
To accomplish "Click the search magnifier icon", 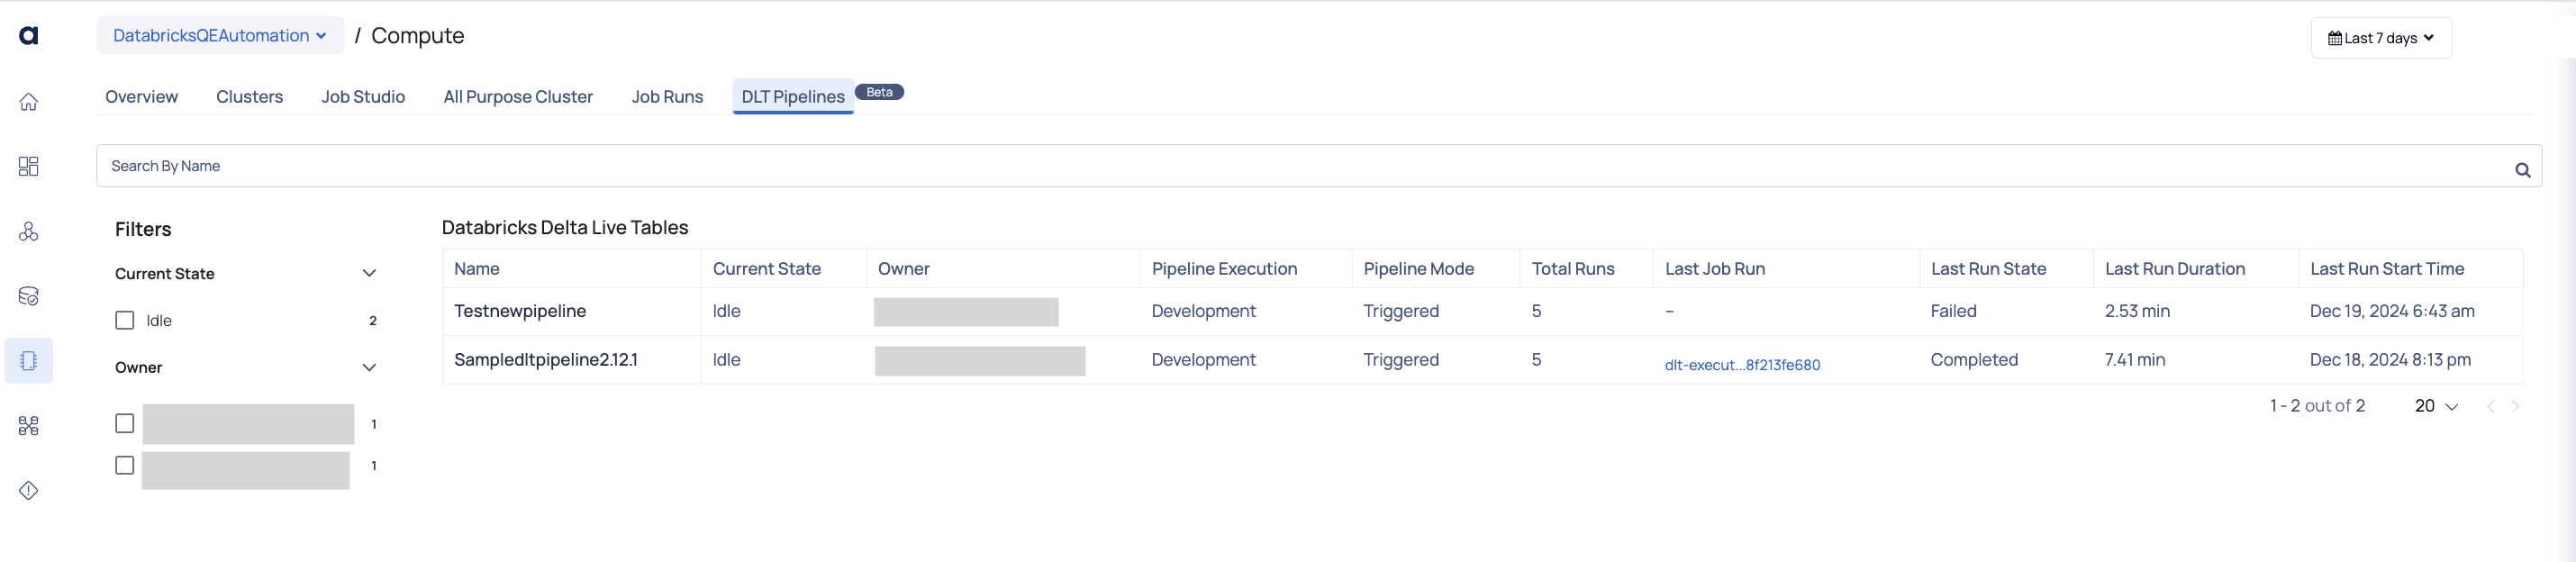I will tap(2522, 170).
